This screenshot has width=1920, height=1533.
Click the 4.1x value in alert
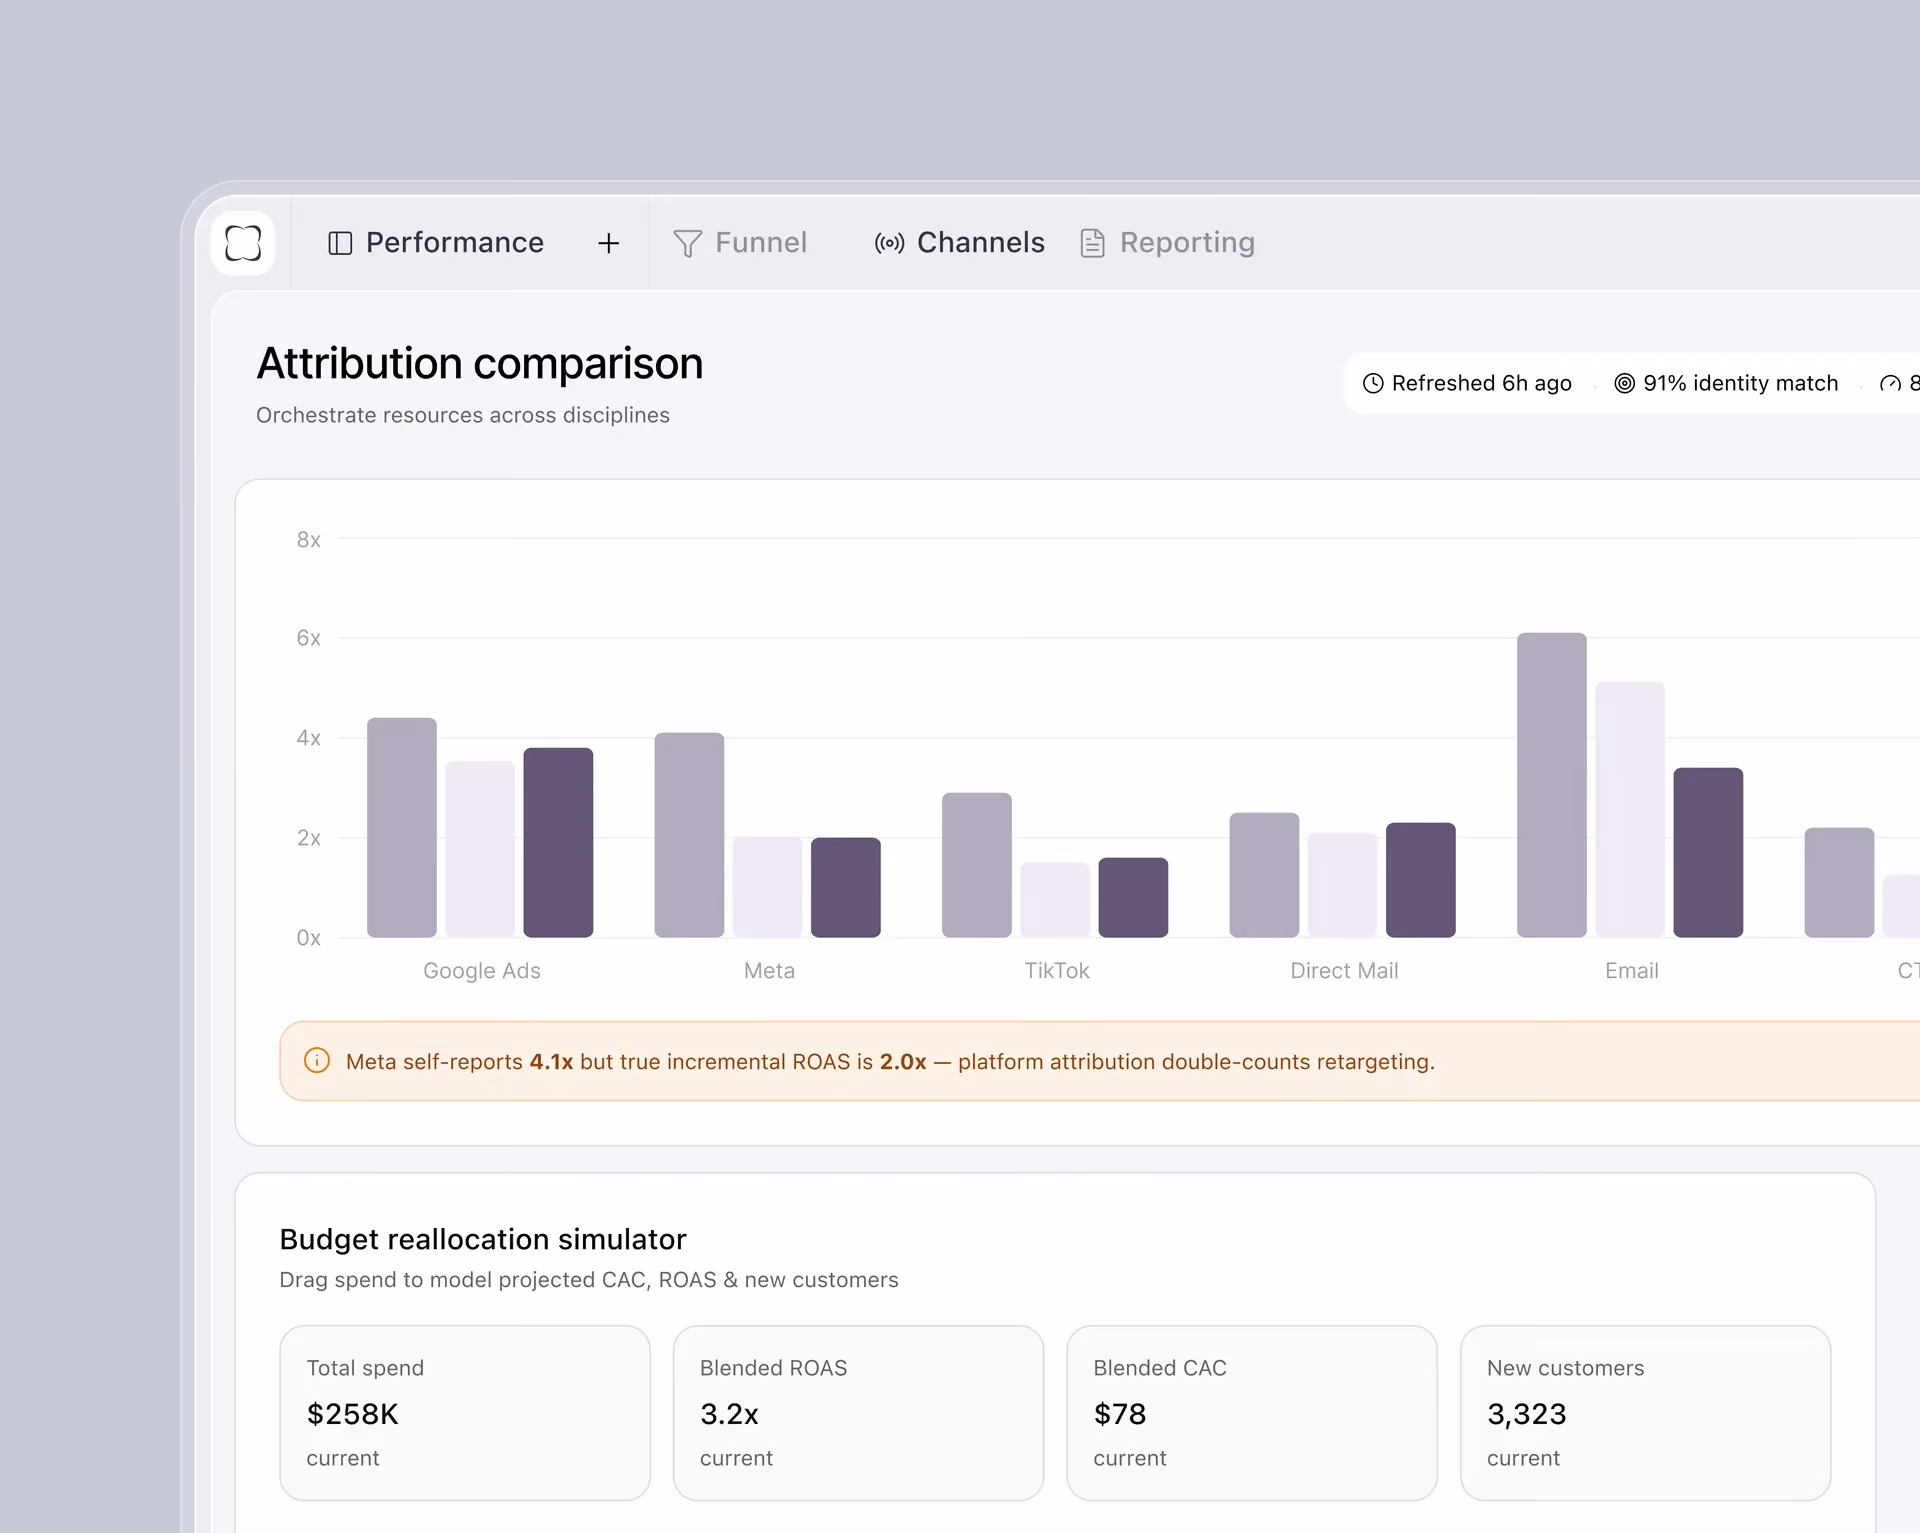[551, 1061]
